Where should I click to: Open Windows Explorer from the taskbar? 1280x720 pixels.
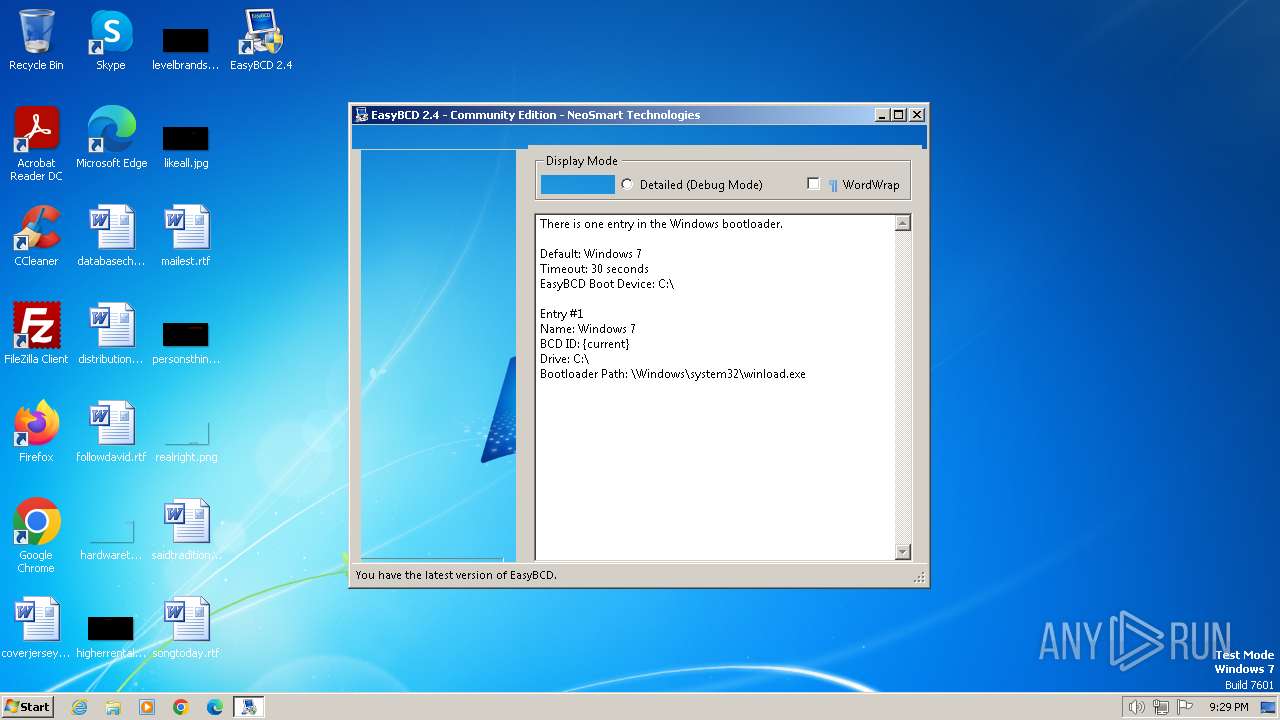click(113, 707)
